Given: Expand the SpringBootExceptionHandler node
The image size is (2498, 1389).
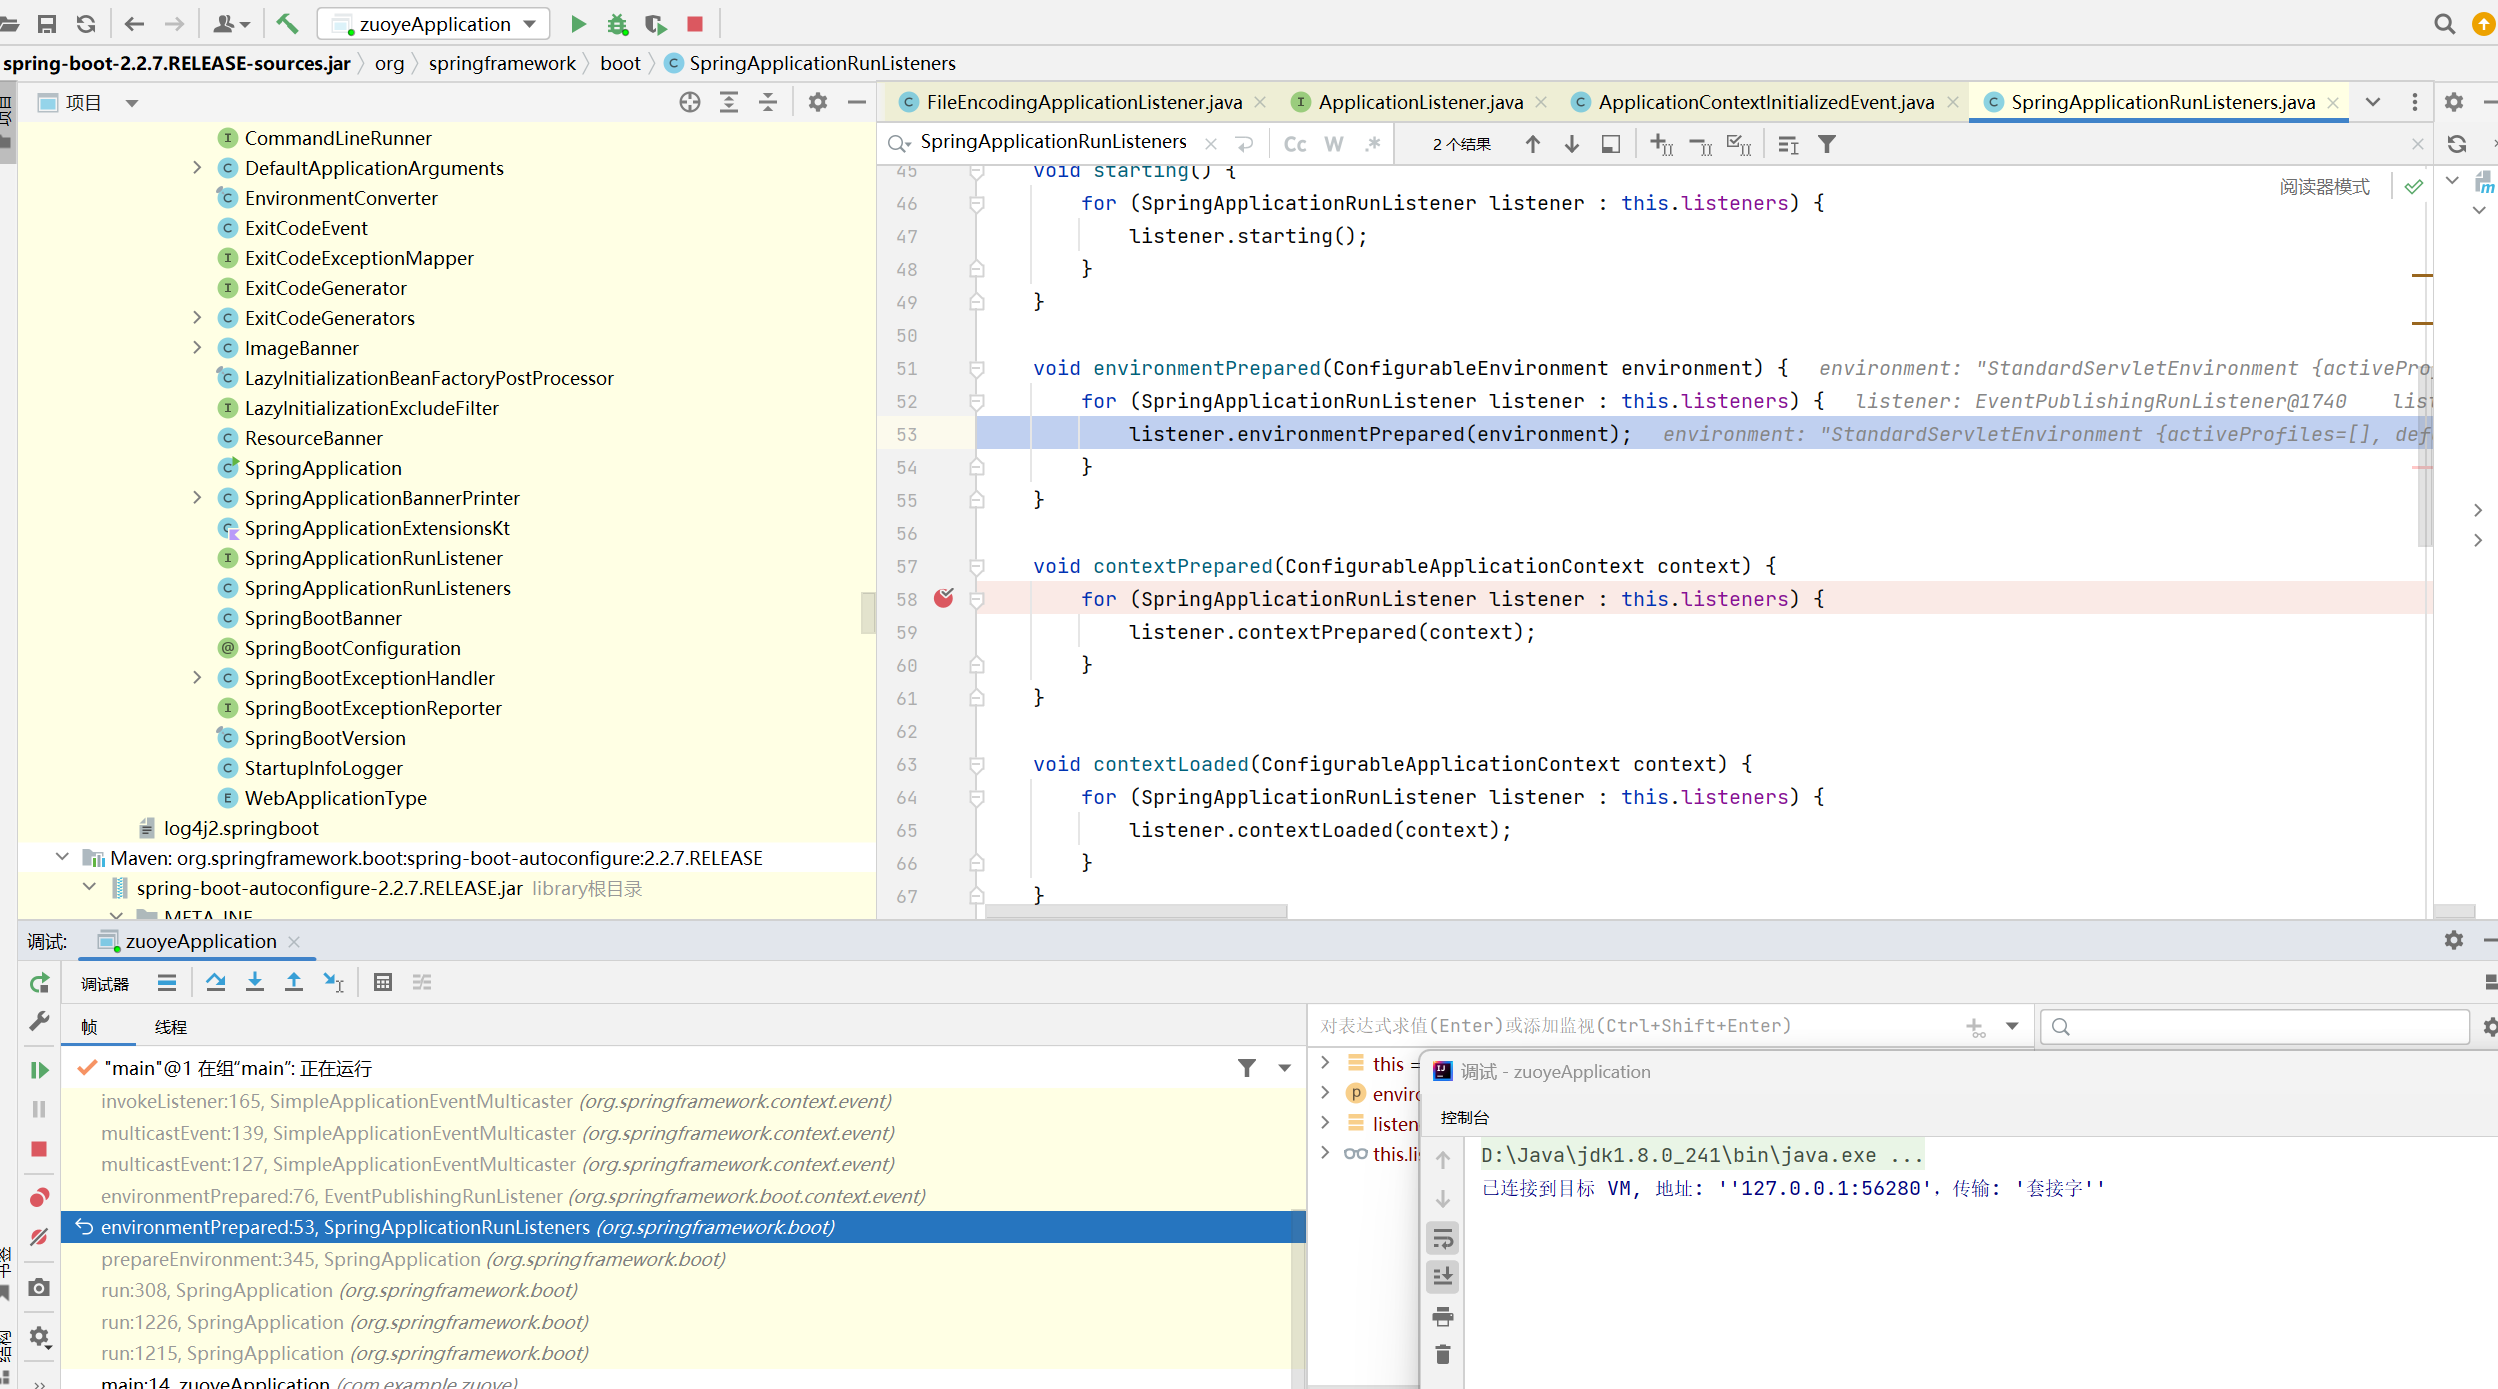Looking at the screenshot, I should click(197, 678).
